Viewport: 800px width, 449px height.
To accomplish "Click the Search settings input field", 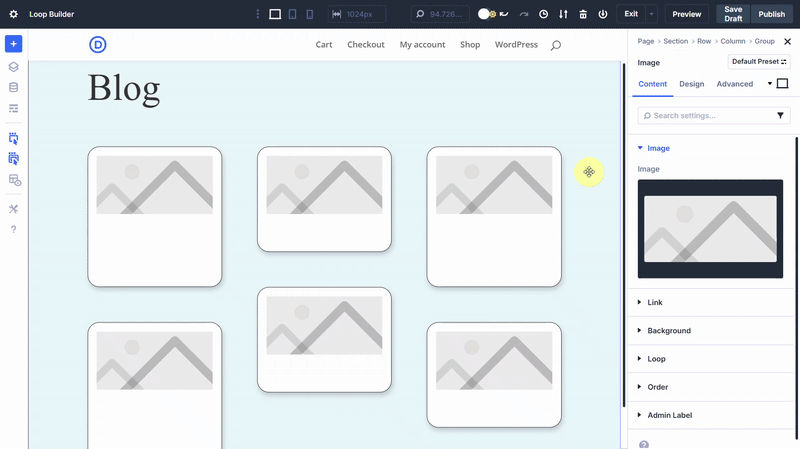I will pyautogui.click(x=714, y=116).
